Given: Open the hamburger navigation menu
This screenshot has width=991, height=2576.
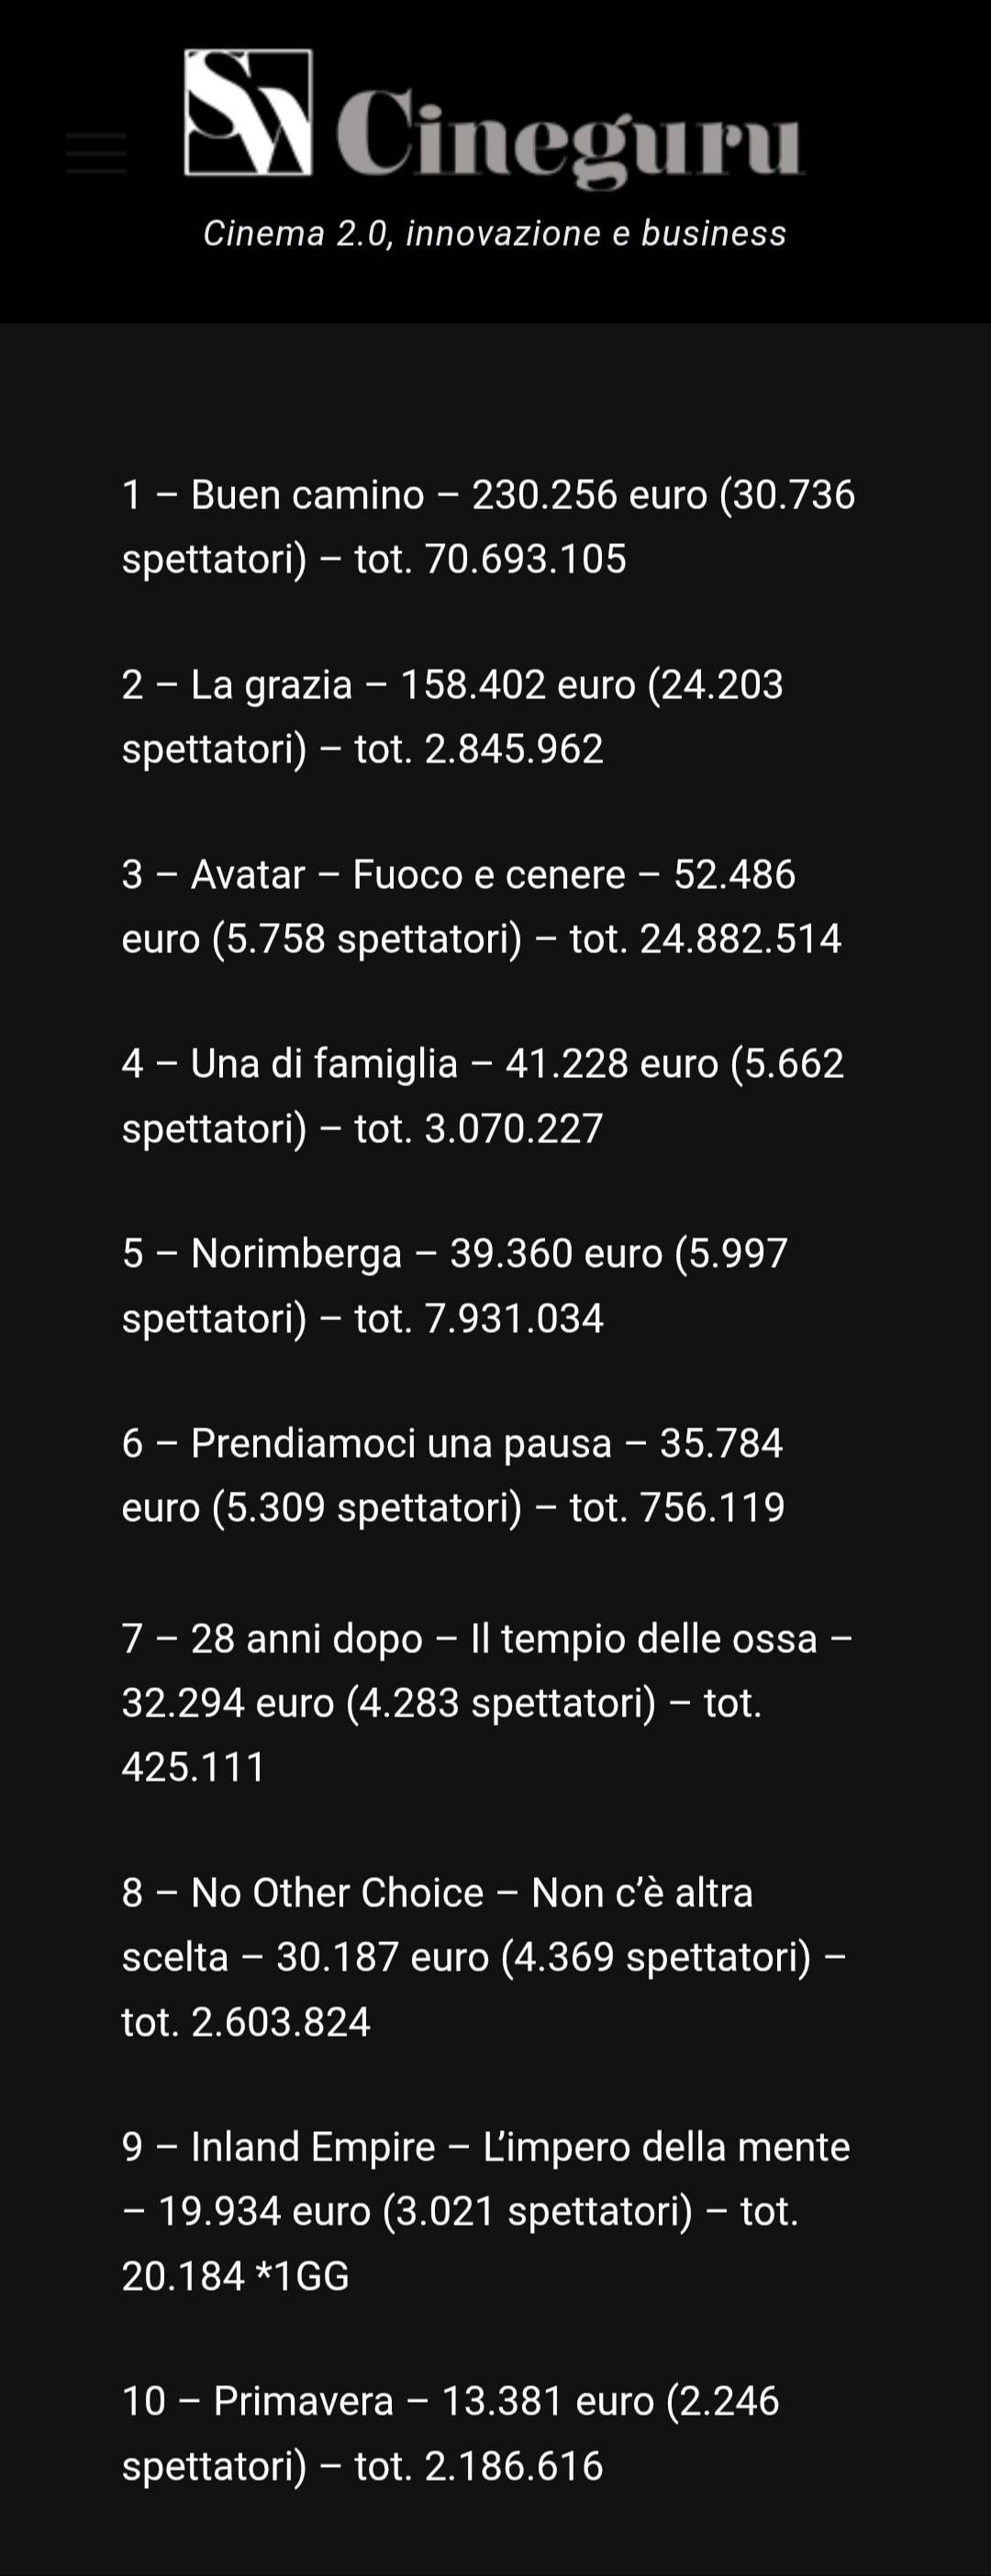Looking at the screenshot, I should [96, 153].
